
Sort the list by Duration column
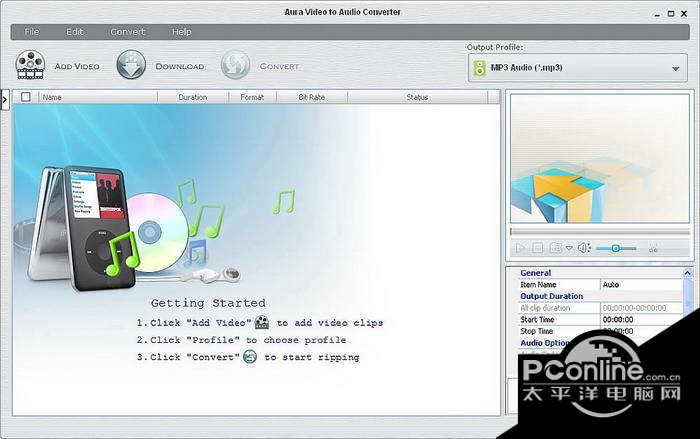tap(193, 97)
